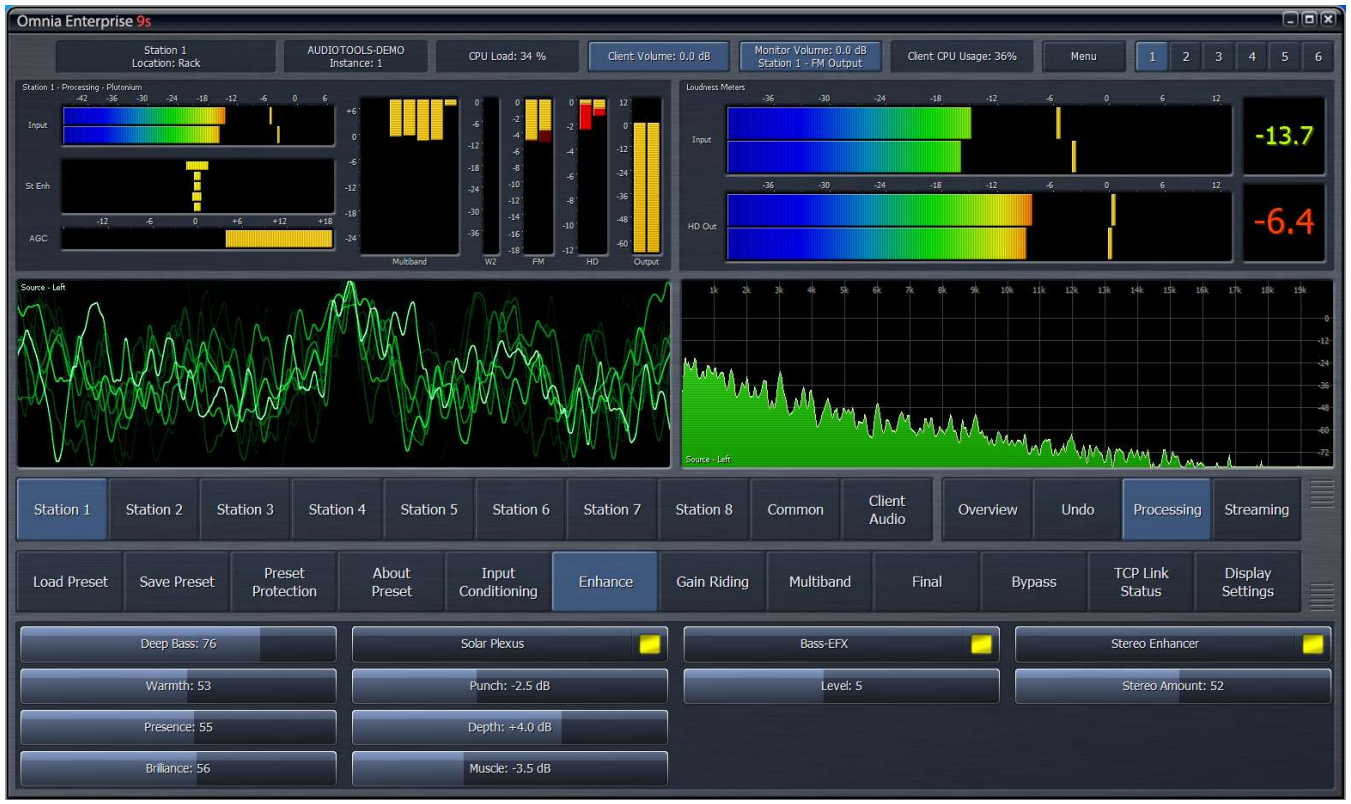The width and height of the screenshot is (1351, 804).
Task: Engage the Bypass control
Action: click(1034, 581)
